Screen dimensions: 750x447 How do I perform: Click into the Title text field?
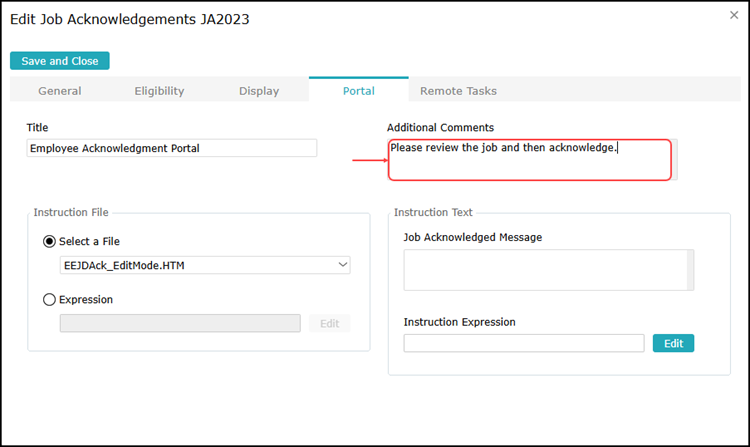172,148
